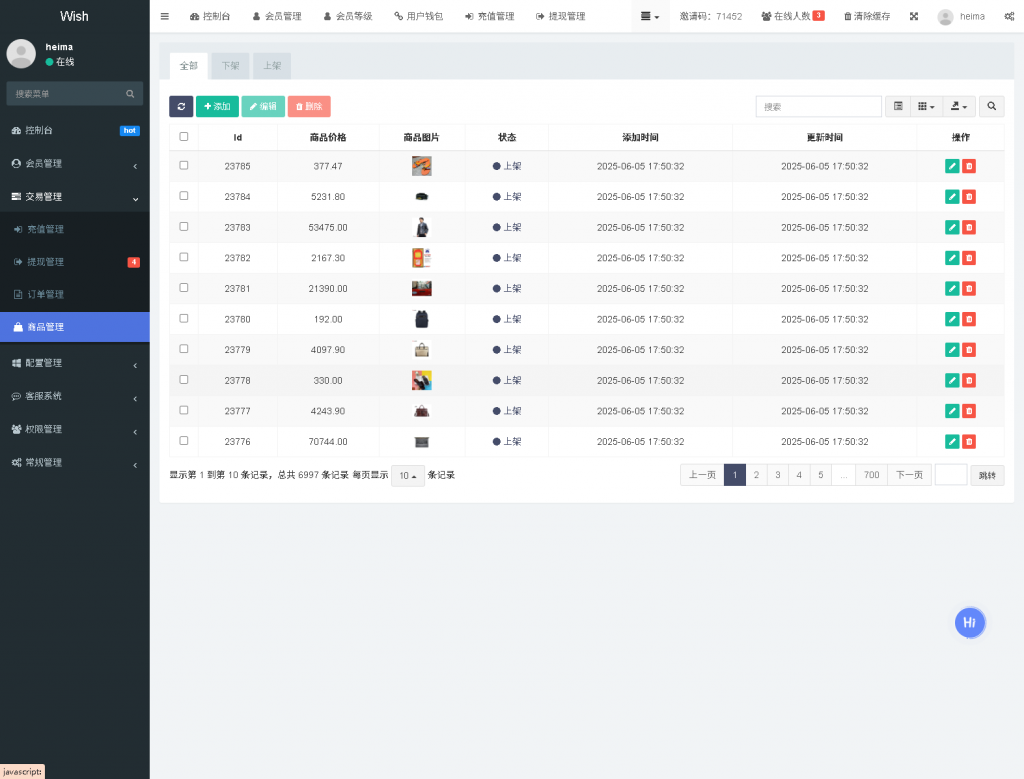Tick the checkbox for row ID 23783

coord(184,227)
